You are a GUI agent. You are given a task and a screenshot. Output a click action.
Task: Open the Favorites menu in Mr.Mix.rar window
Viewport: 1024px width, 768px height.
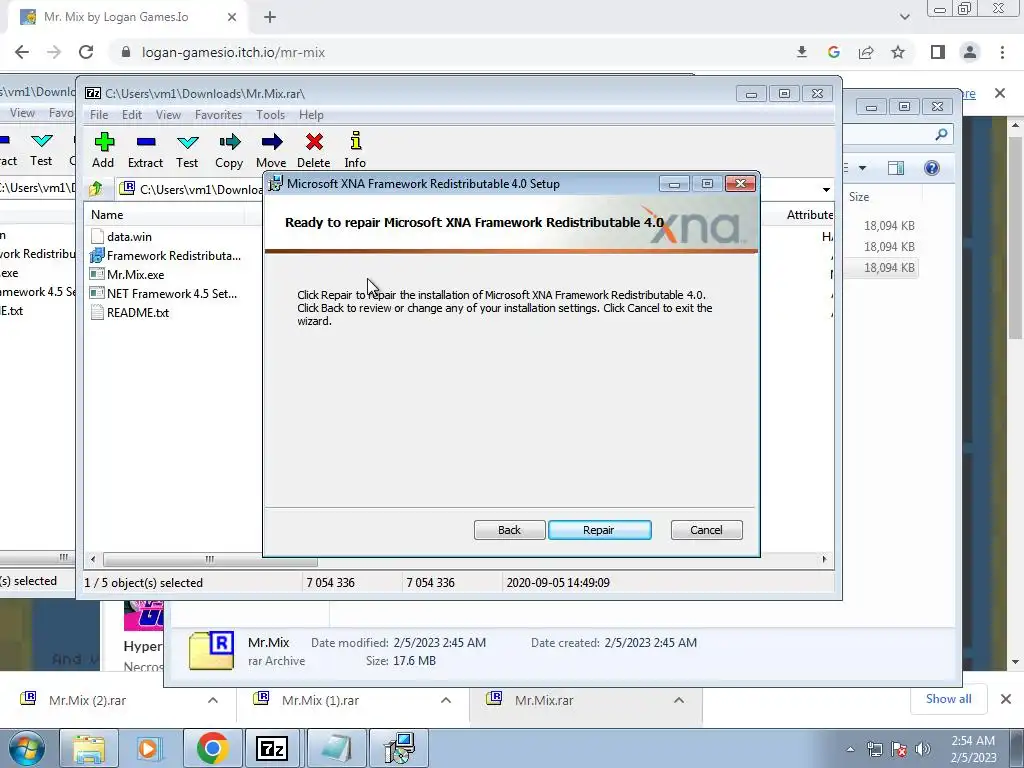pyautogui.click(x=218, y=115)
